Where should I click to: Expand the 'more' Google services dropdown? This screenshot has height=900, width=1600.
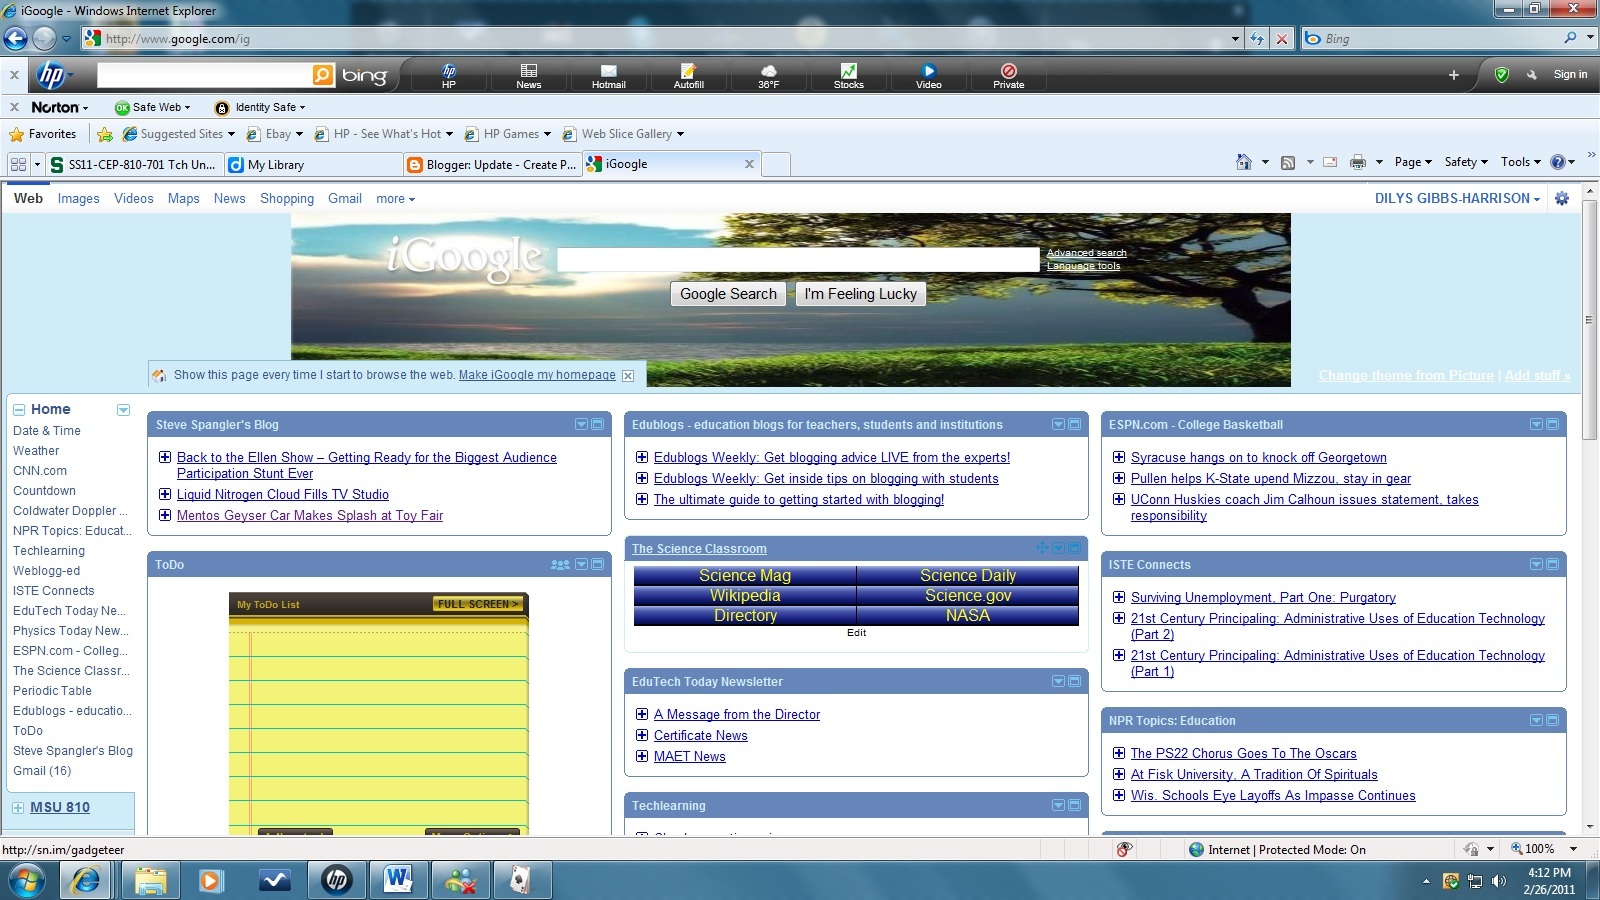click(395, 199)
